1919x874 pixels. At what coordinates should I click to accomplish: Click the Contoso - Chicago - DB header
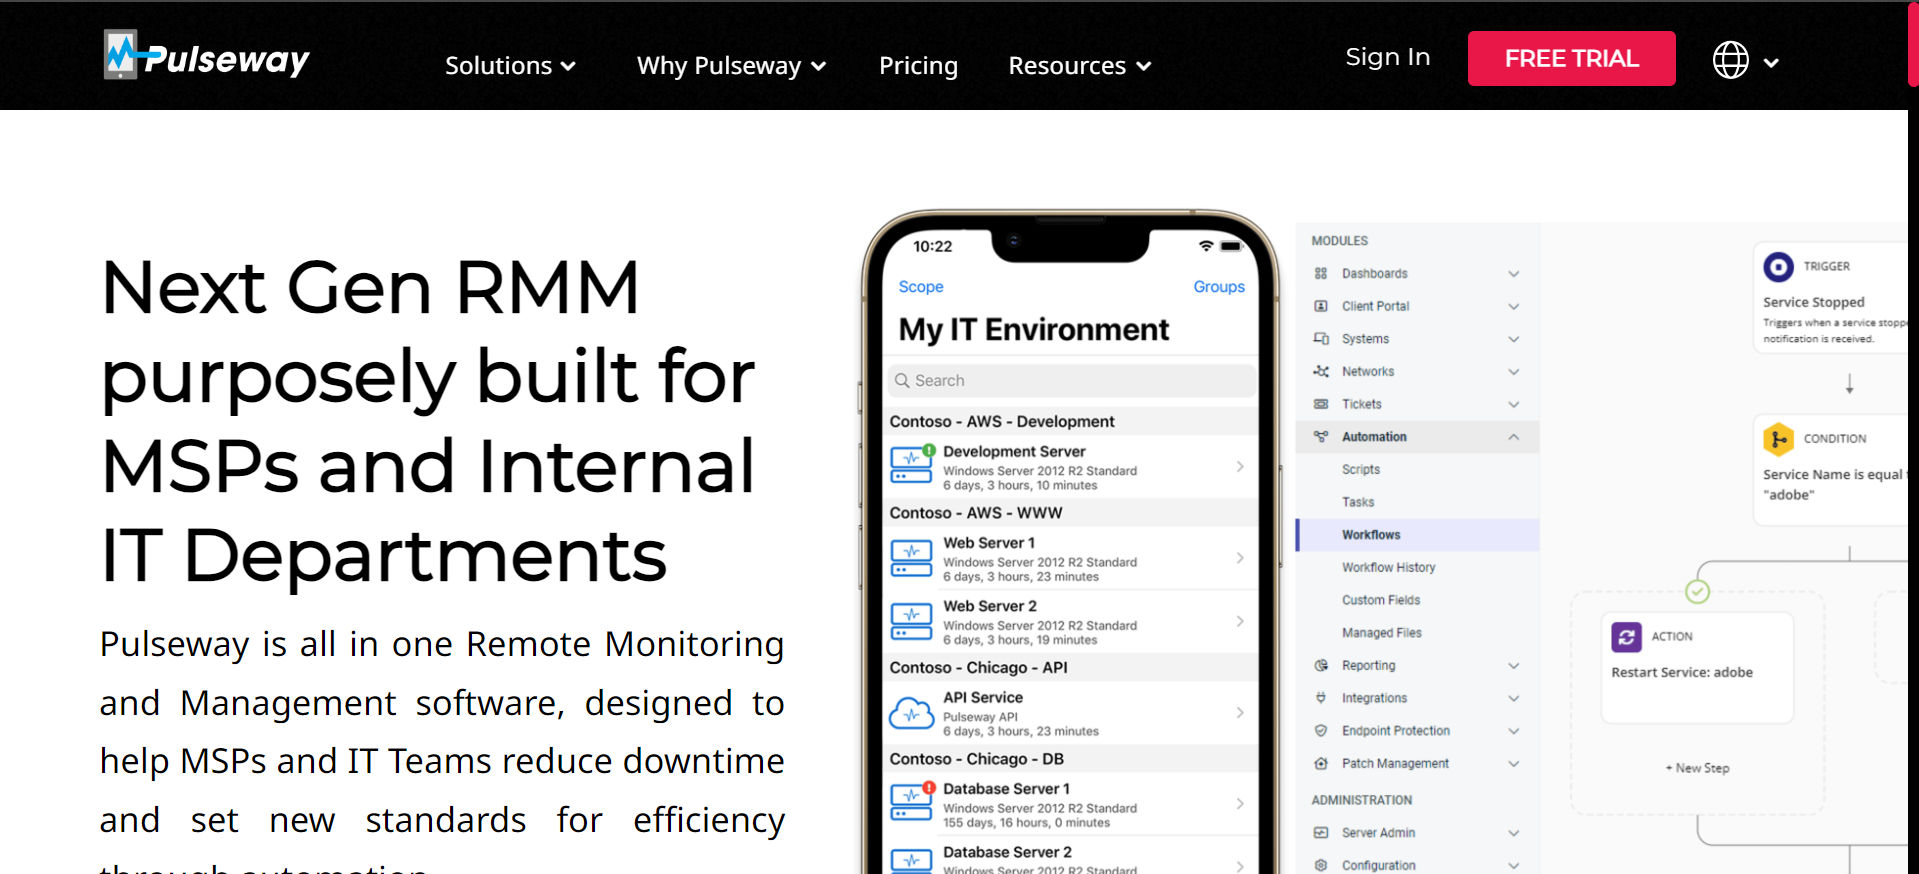point(977,759)
